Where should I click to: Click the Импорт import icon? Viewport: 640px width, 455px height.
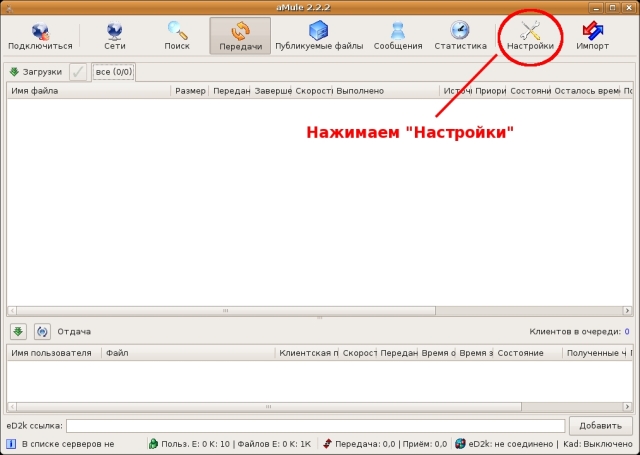592,35
